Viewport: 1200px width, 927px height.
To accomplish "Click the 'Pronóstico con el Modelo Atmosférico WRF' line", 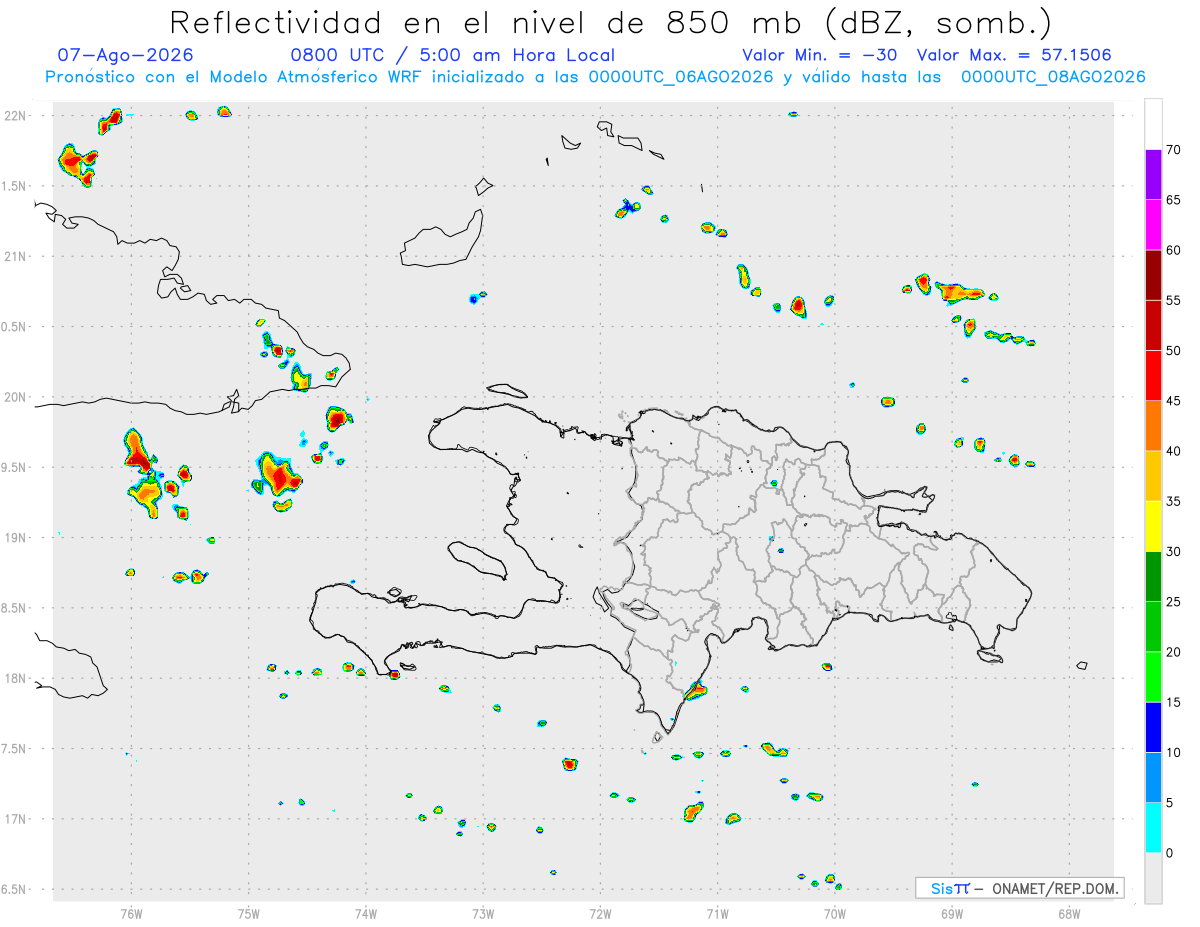I will coord(595,77).
